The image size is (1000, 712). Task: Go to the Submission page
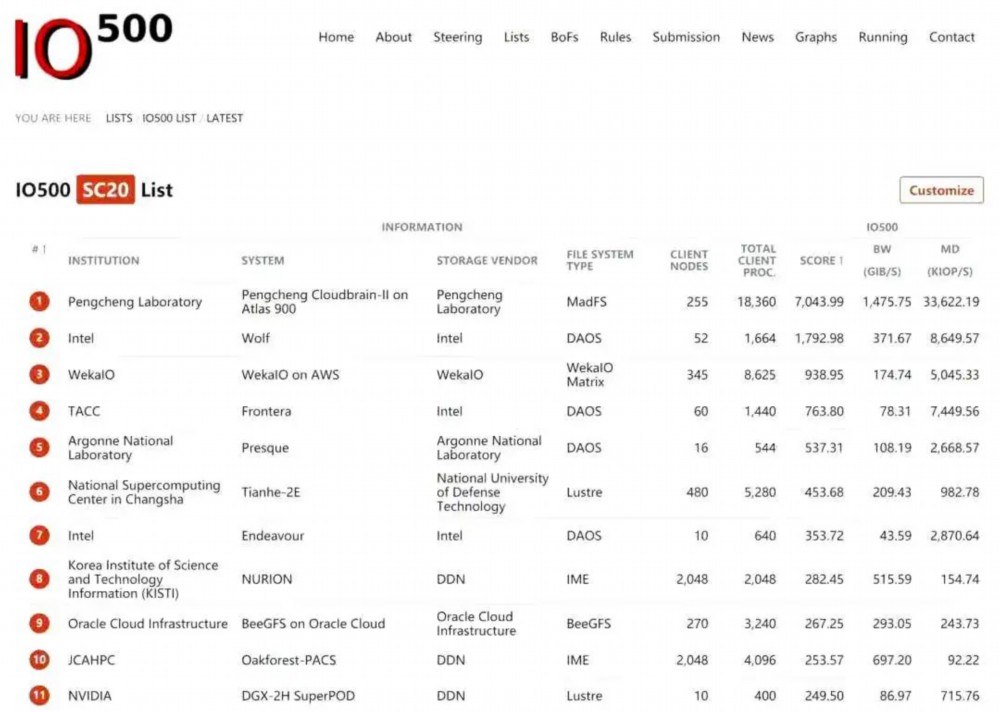[x=686, y=37]
